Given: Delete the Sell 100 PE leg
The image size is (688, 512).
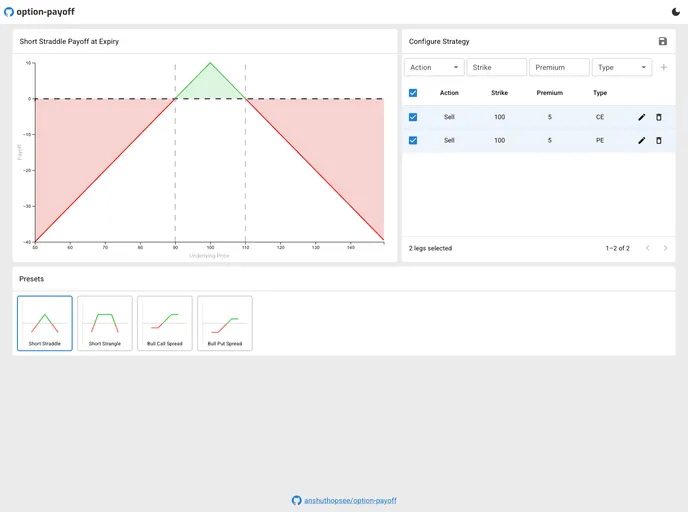Looking at the screenshot, I should coord(659,140).
